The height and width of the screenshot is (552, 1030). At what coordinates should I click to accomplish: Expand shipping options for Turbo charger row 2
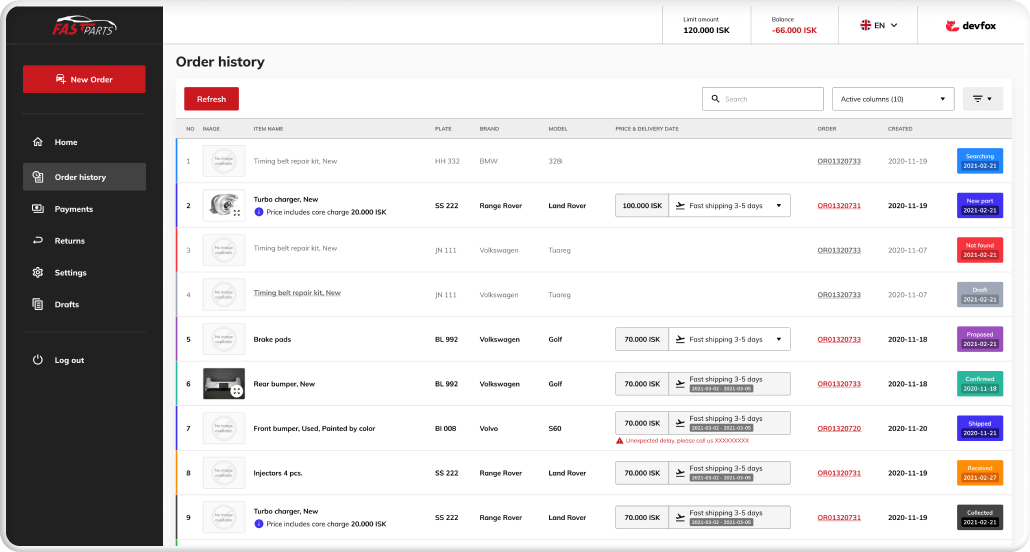[778, 206]
